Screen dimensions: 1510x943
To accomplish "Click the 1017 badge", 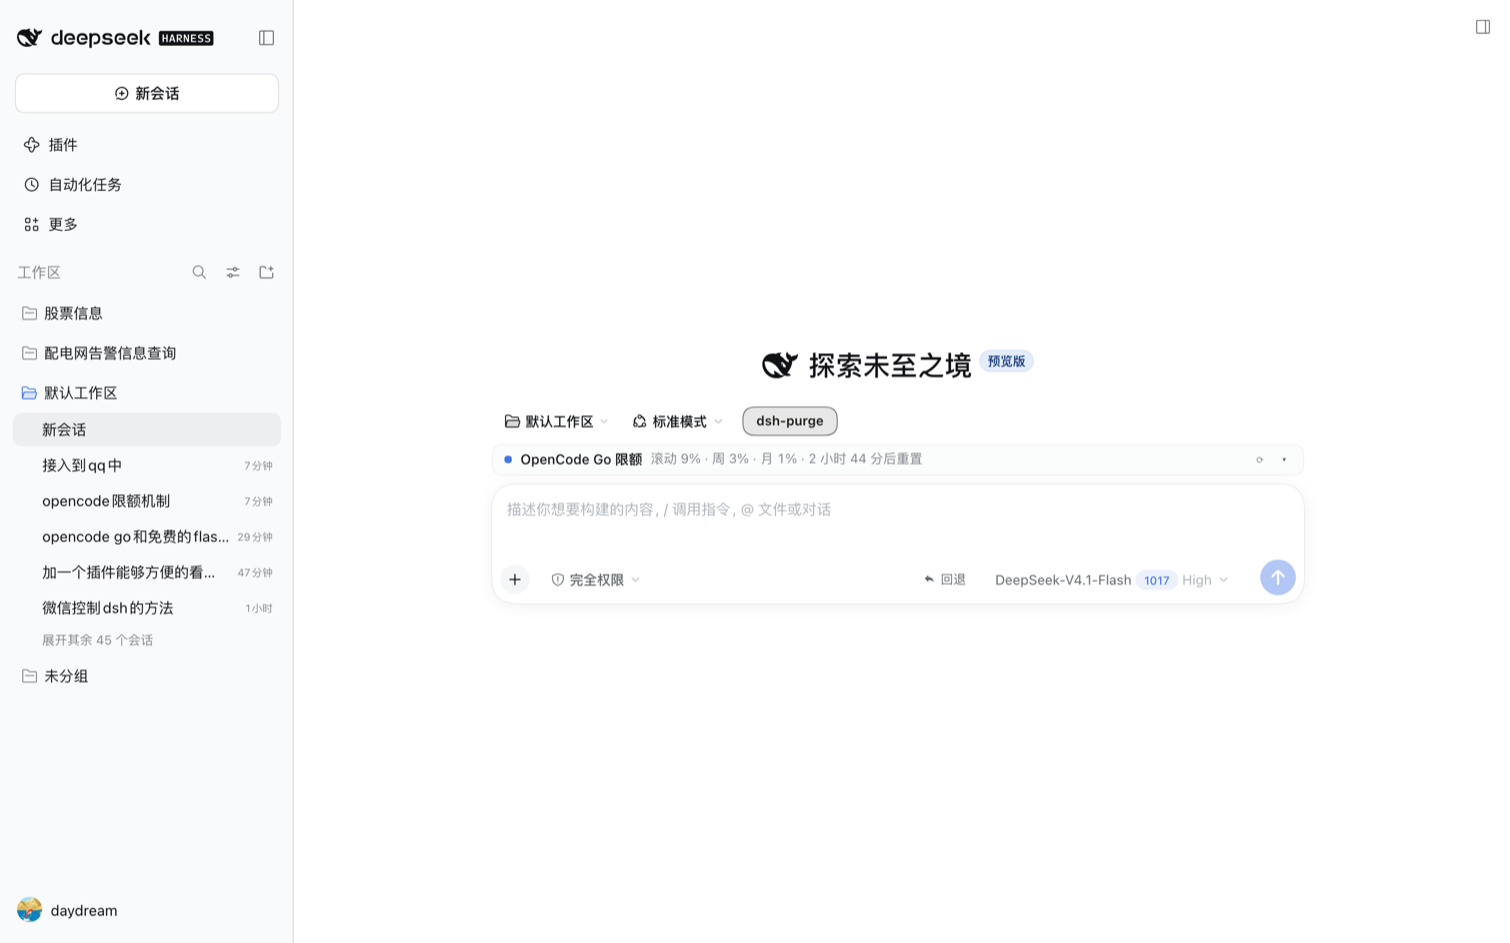I will click(1156, 580).
